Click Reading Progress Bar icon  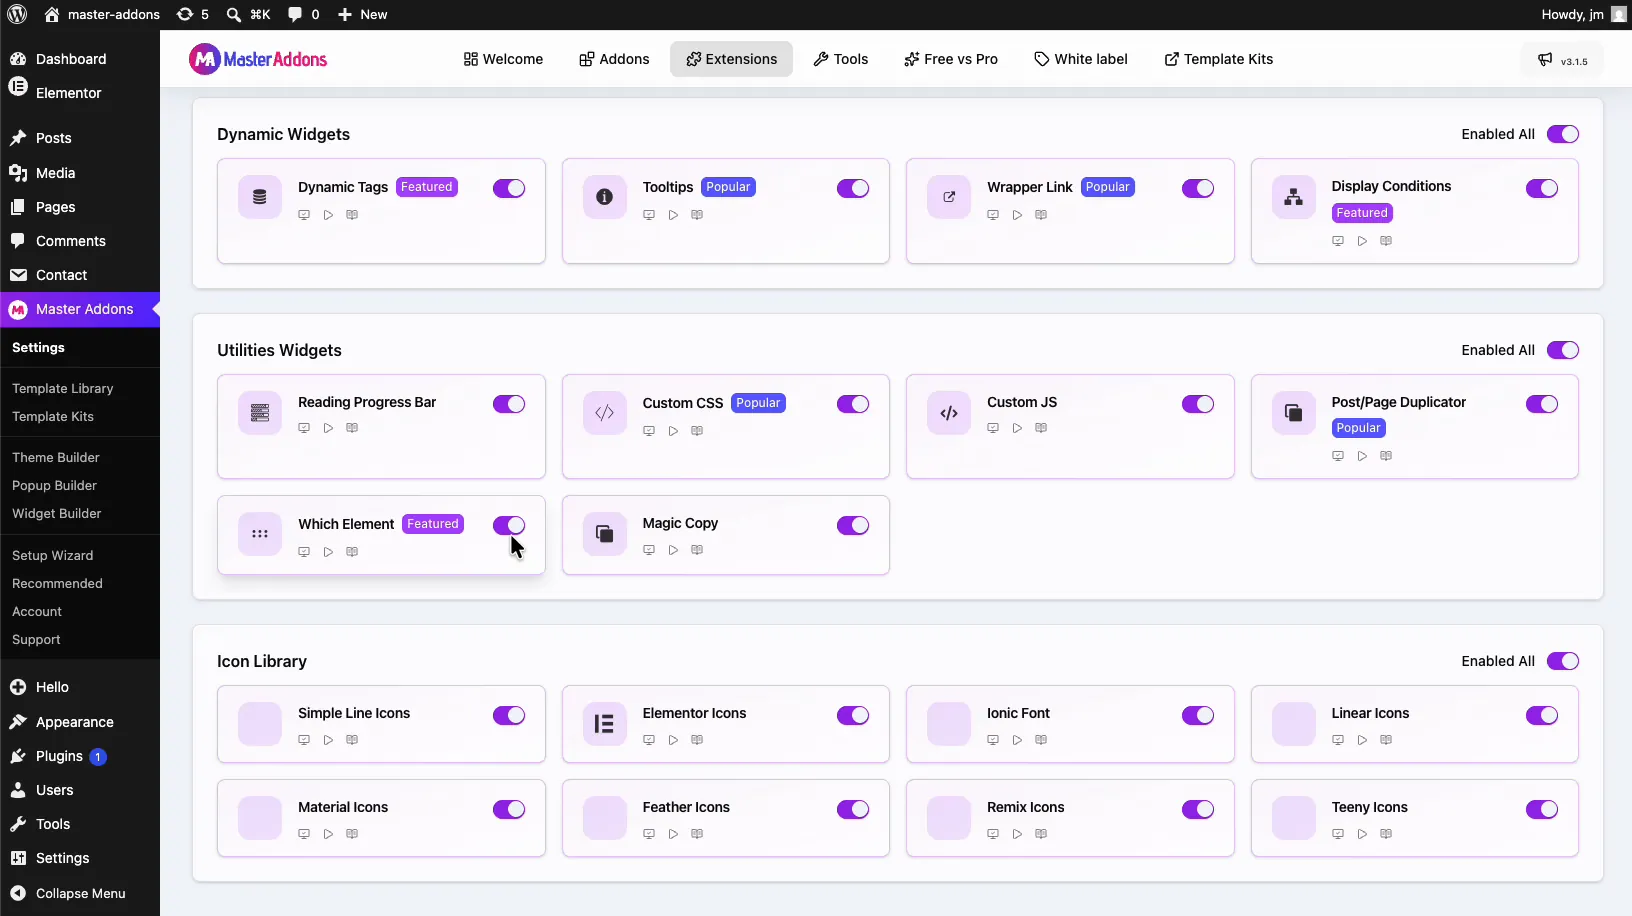point(260,413)
